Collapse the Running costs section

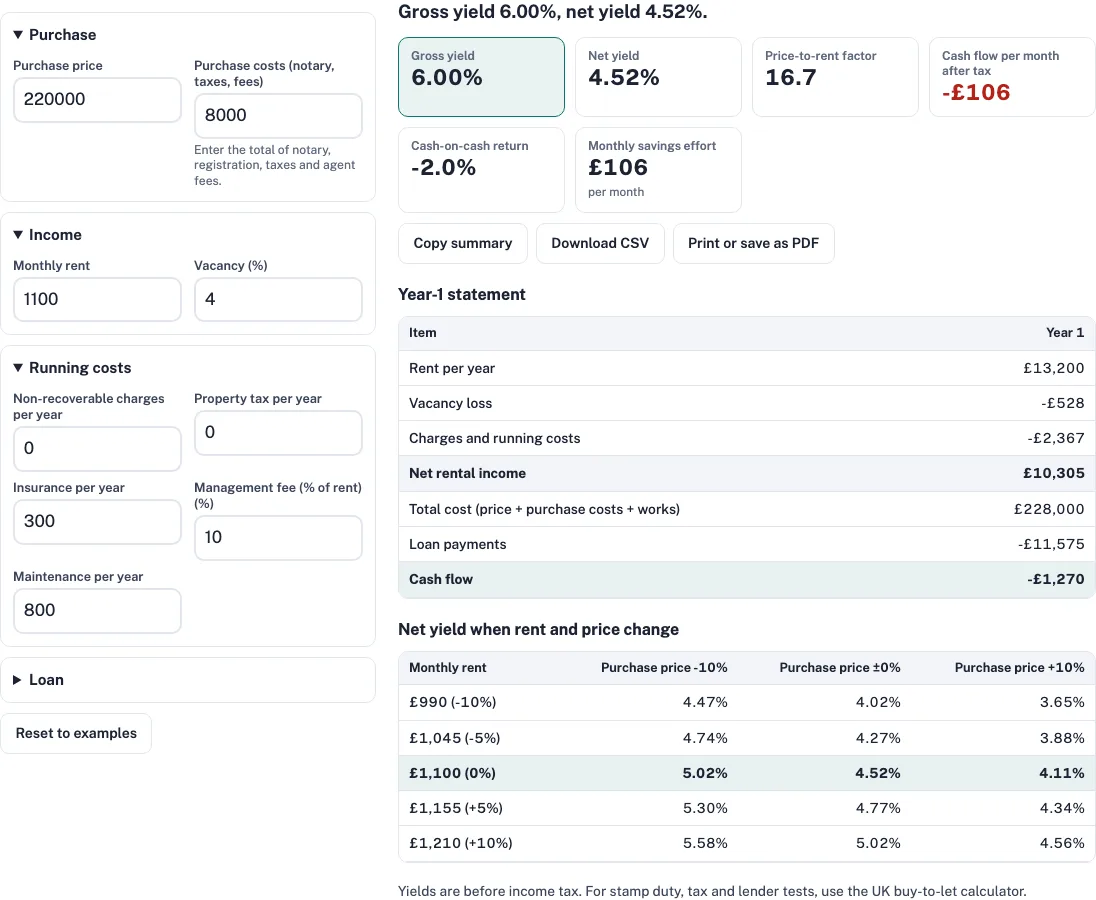[x=72, y=368]
